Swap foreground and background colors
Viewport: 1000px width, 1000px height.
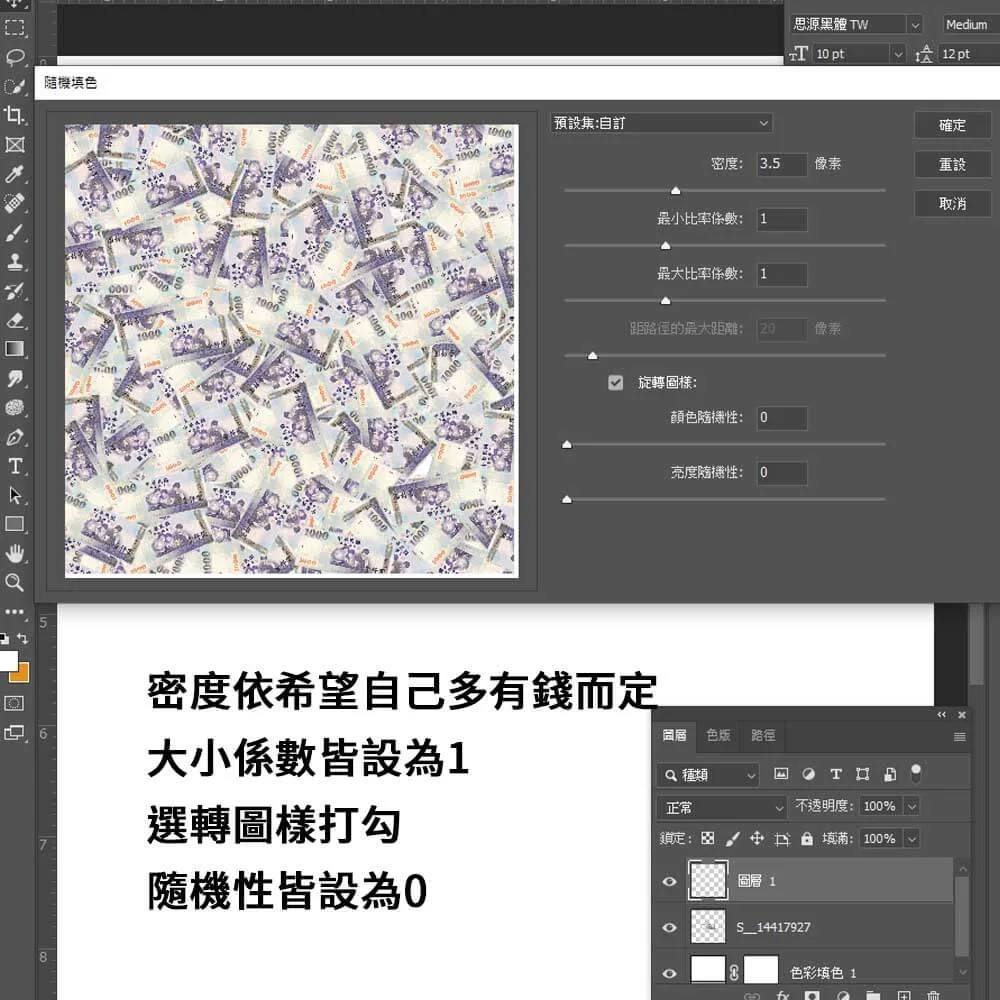click(23, 638)
